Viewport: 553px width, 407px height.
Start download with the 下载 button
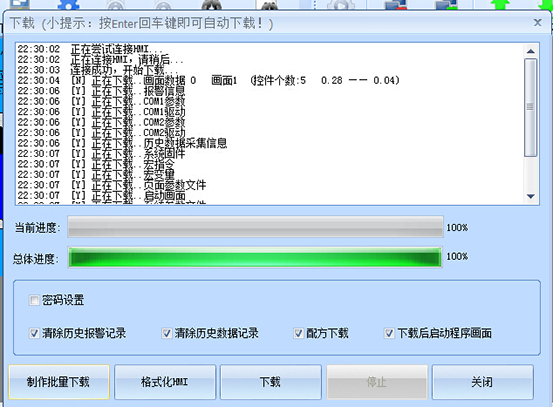point(271,382)
